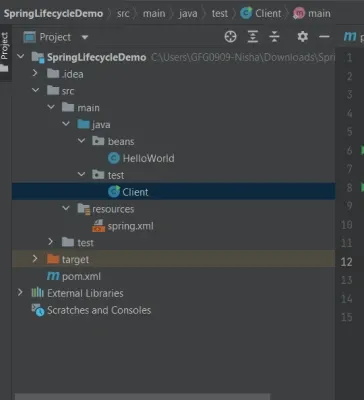This screenshot has width=364, height=400.
Task: Select the beans package label
Action: coord(121,142)
